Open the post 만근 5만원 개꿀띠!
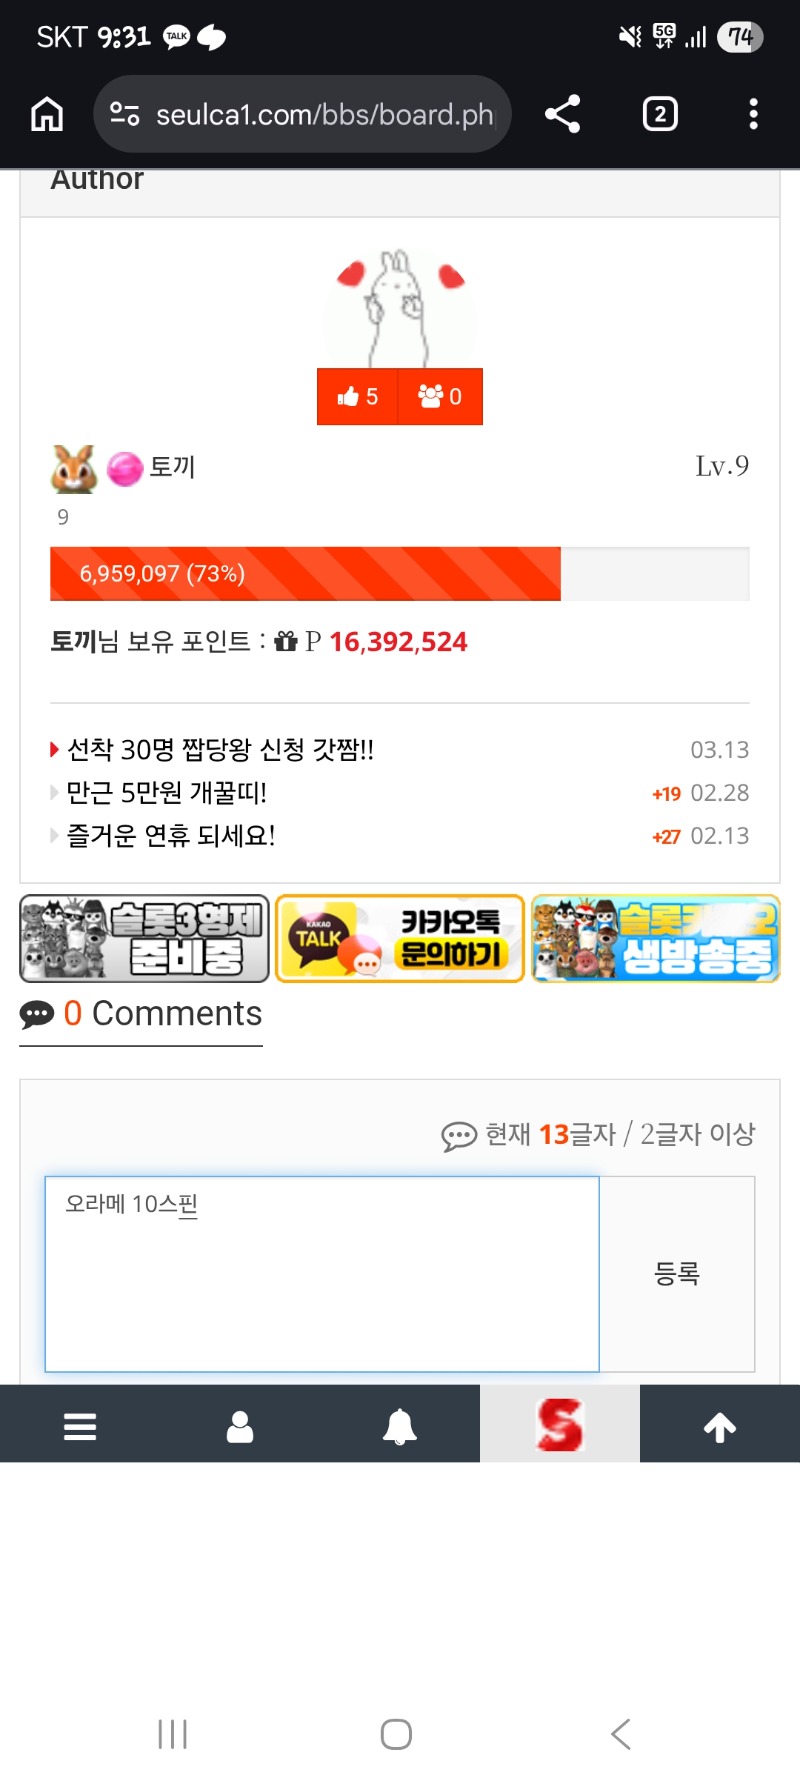This screenshot has width=800, height=1778. coord(167,793)
